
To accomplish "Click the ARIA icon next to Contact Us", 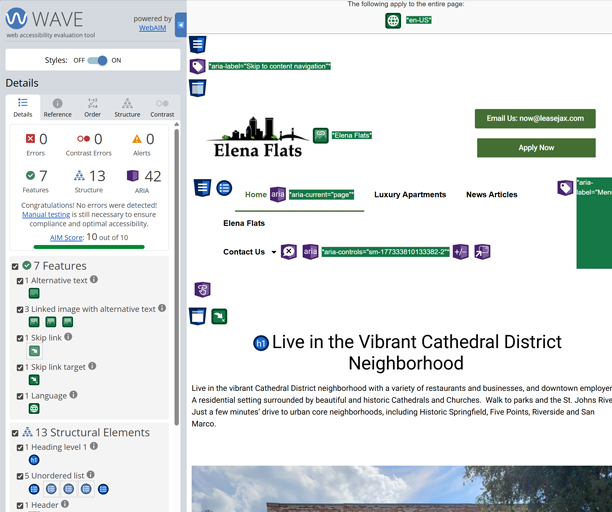I will 310,252.
